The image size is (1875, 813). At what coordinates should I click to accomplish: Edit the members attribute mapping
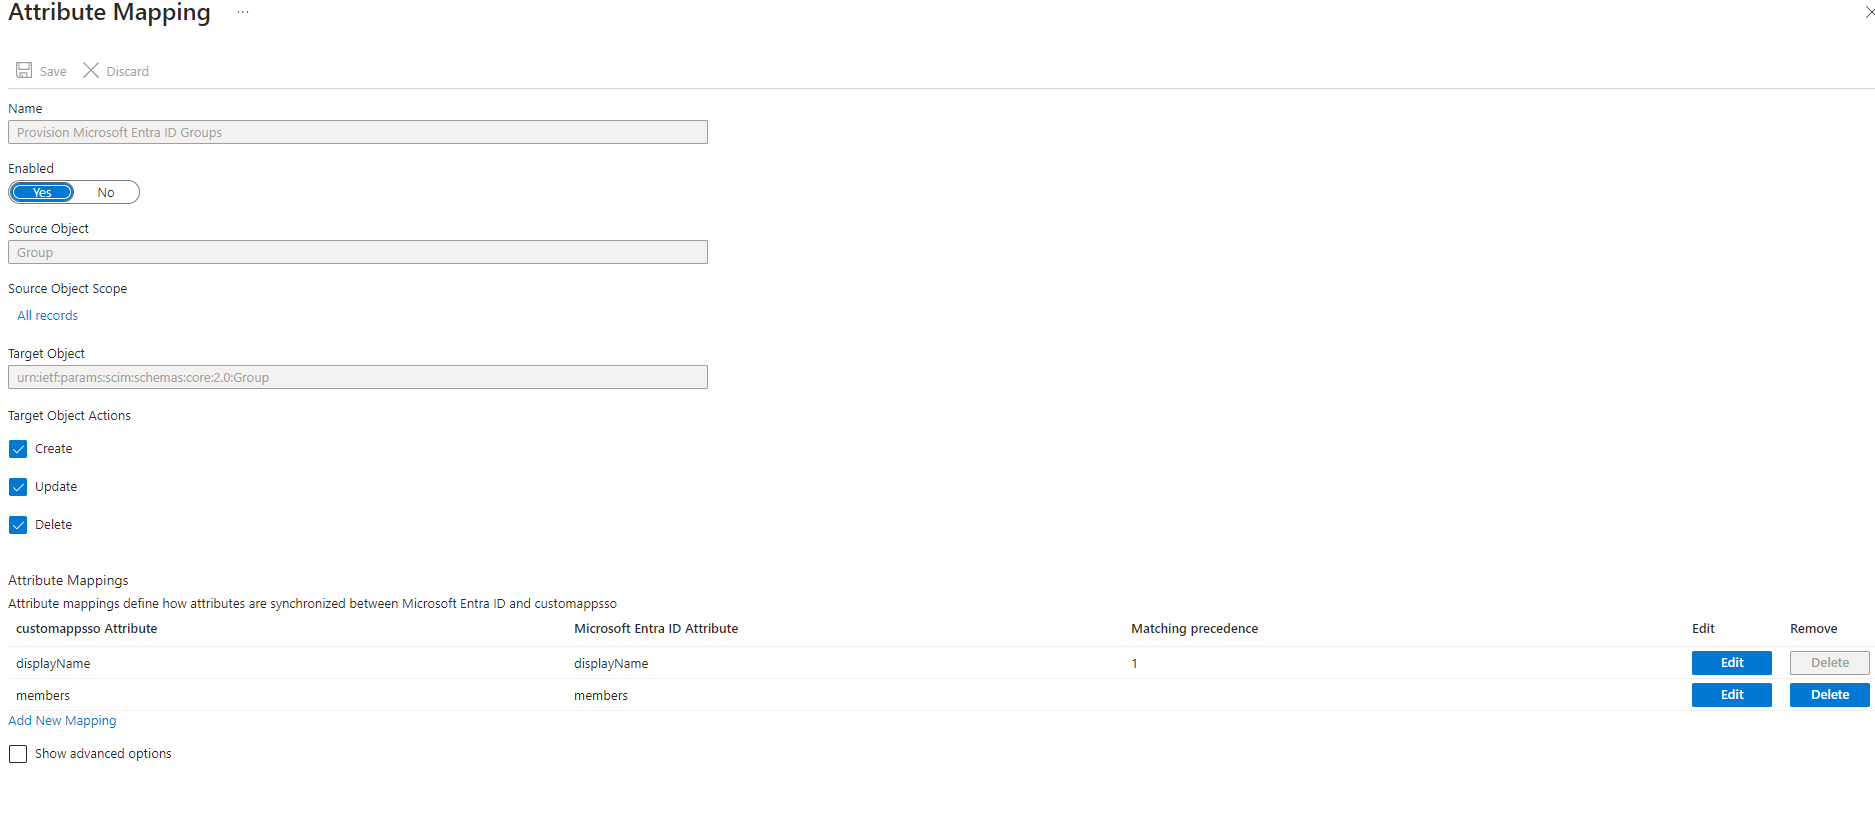tap(1732, 695)
